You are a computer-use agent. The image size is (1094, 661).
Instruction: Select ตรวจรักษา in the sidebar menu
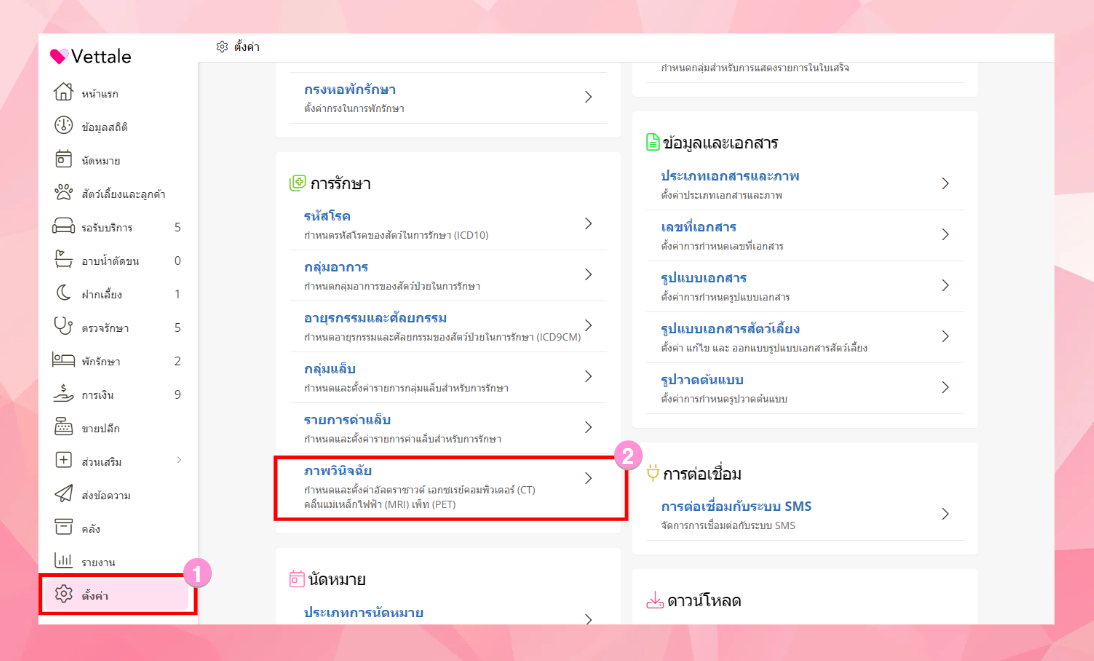[105, 328]
